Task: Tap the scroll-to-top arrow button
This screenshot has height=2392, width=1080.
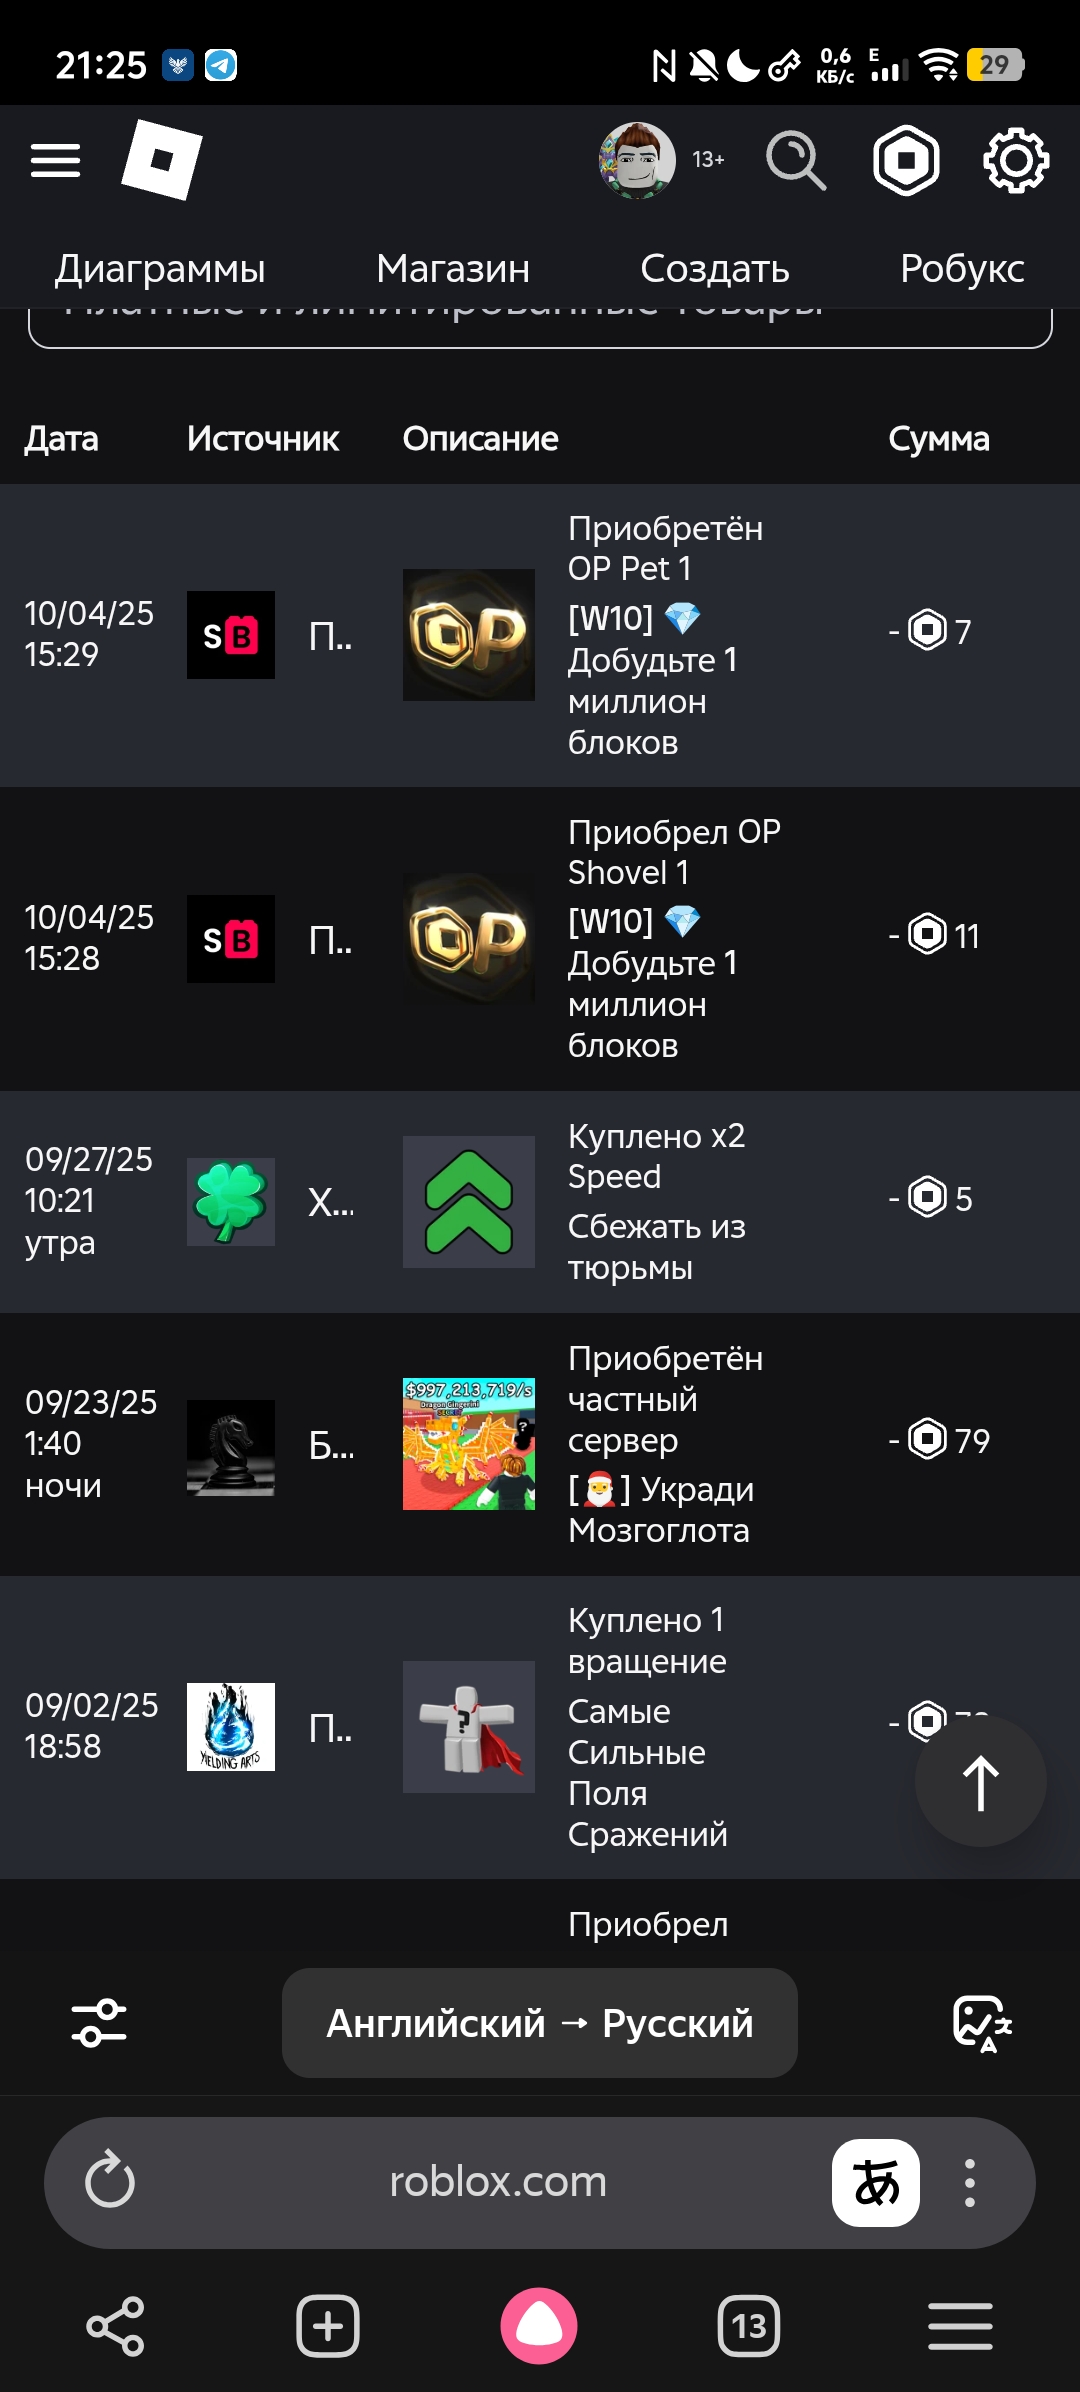Action: click(980, 1782)
